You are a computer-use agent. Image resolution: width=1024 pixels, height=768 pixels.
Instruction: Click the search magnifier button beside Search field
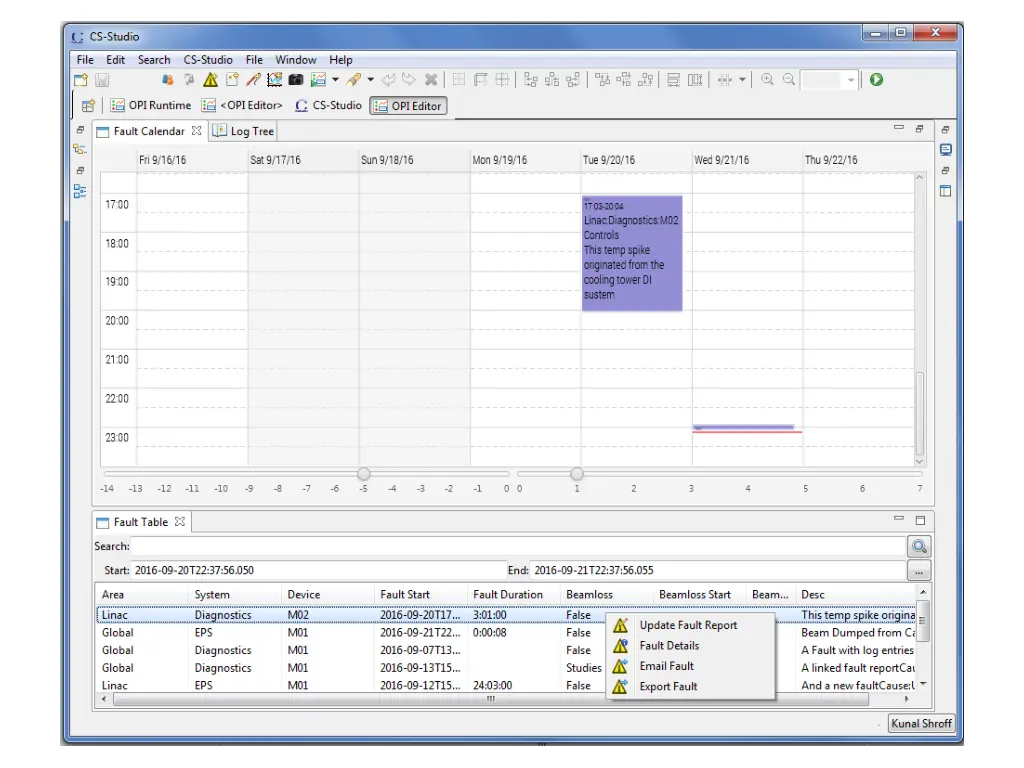coord(919,546)
